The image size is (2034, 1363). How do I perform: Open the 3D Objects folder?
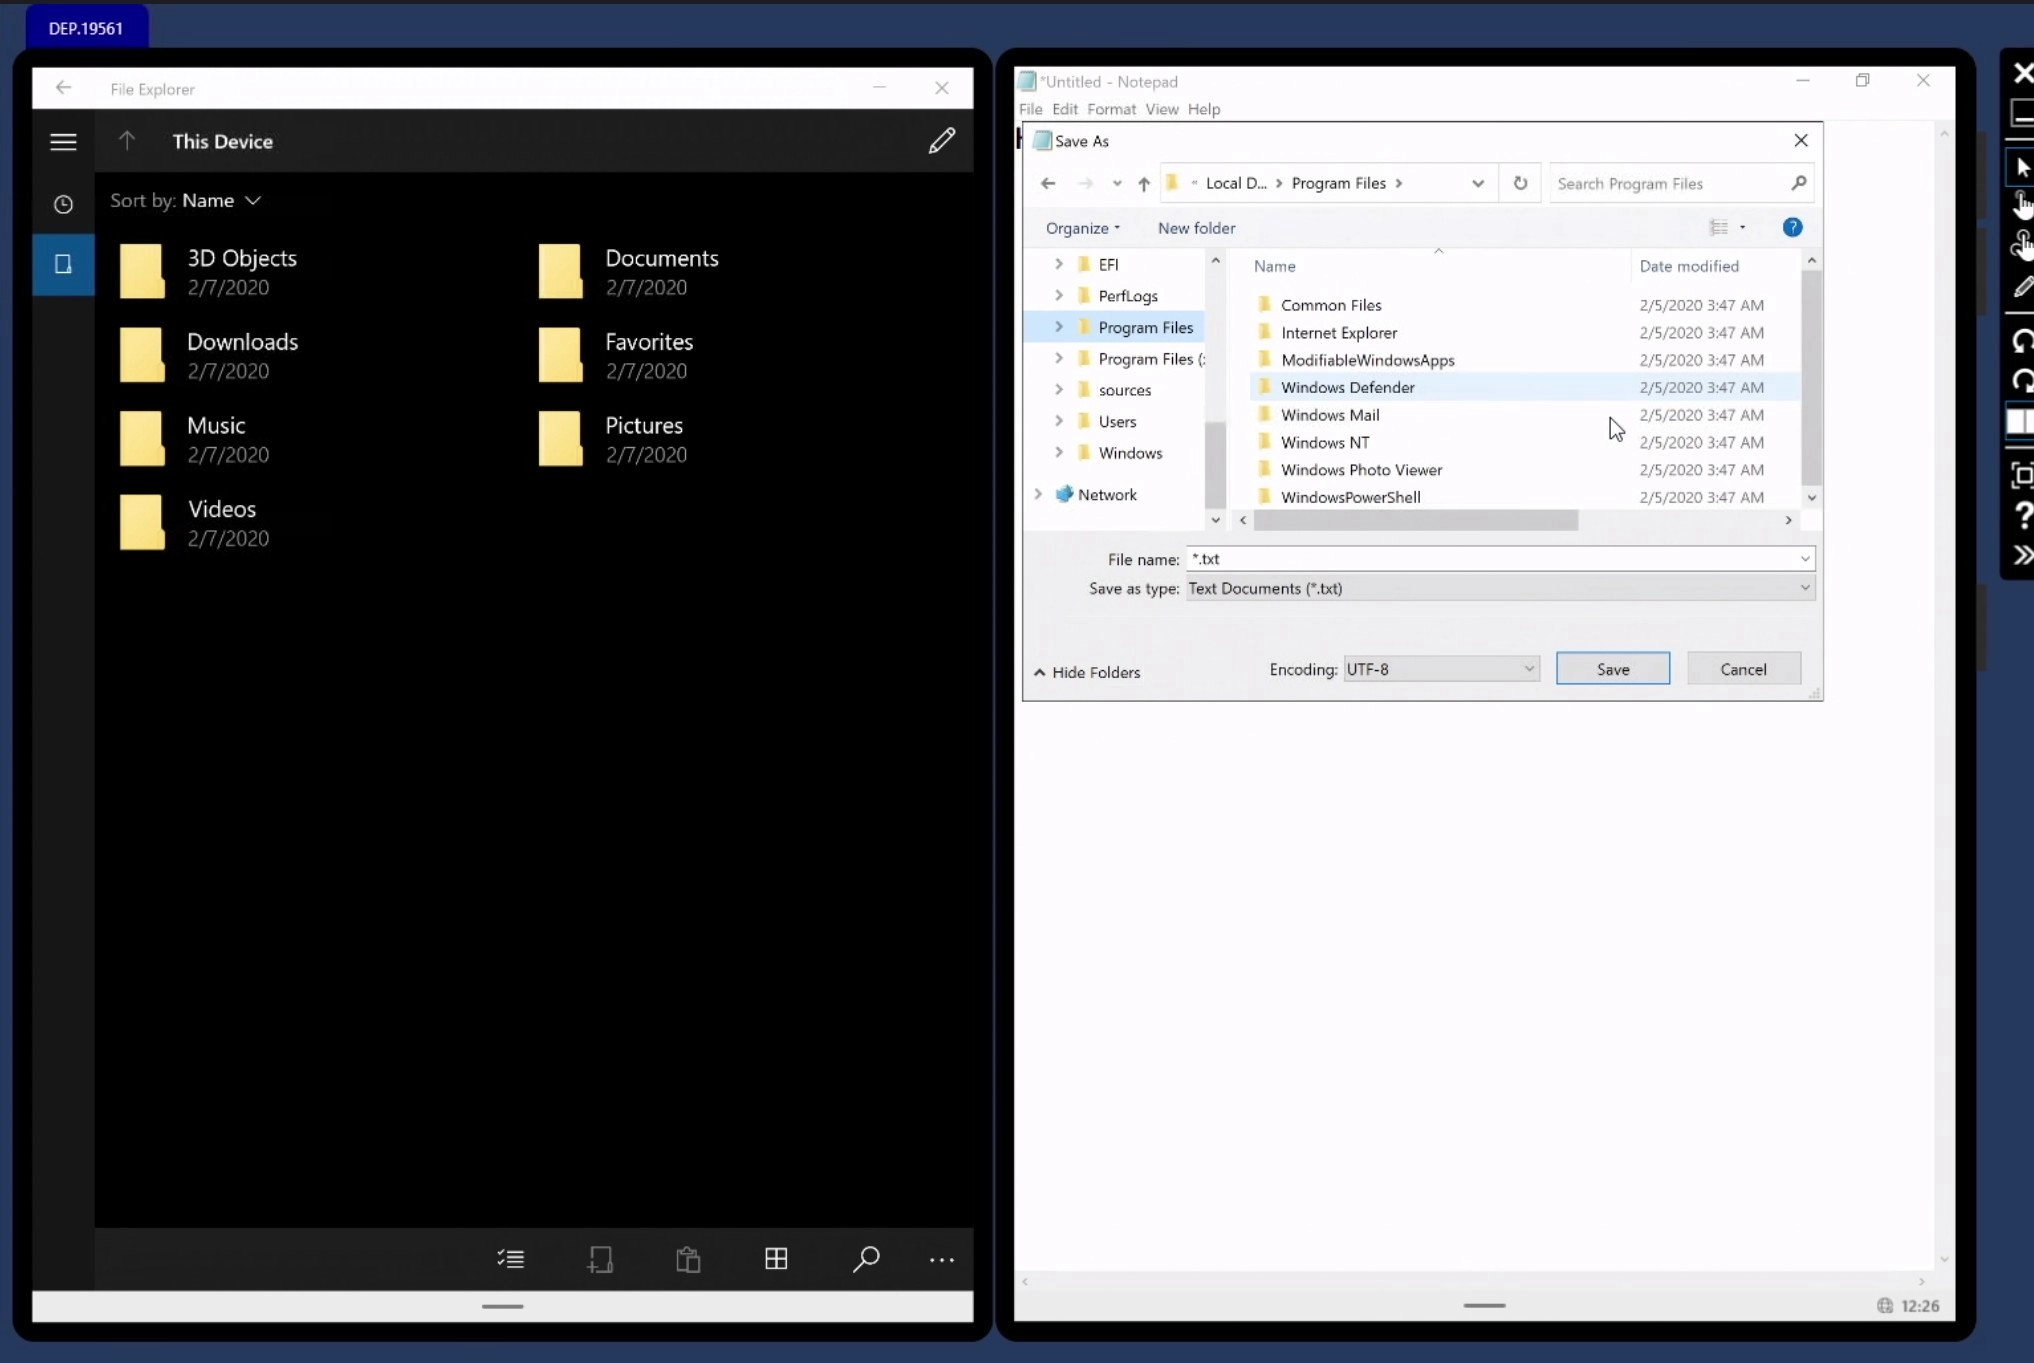tap(208, 271)
